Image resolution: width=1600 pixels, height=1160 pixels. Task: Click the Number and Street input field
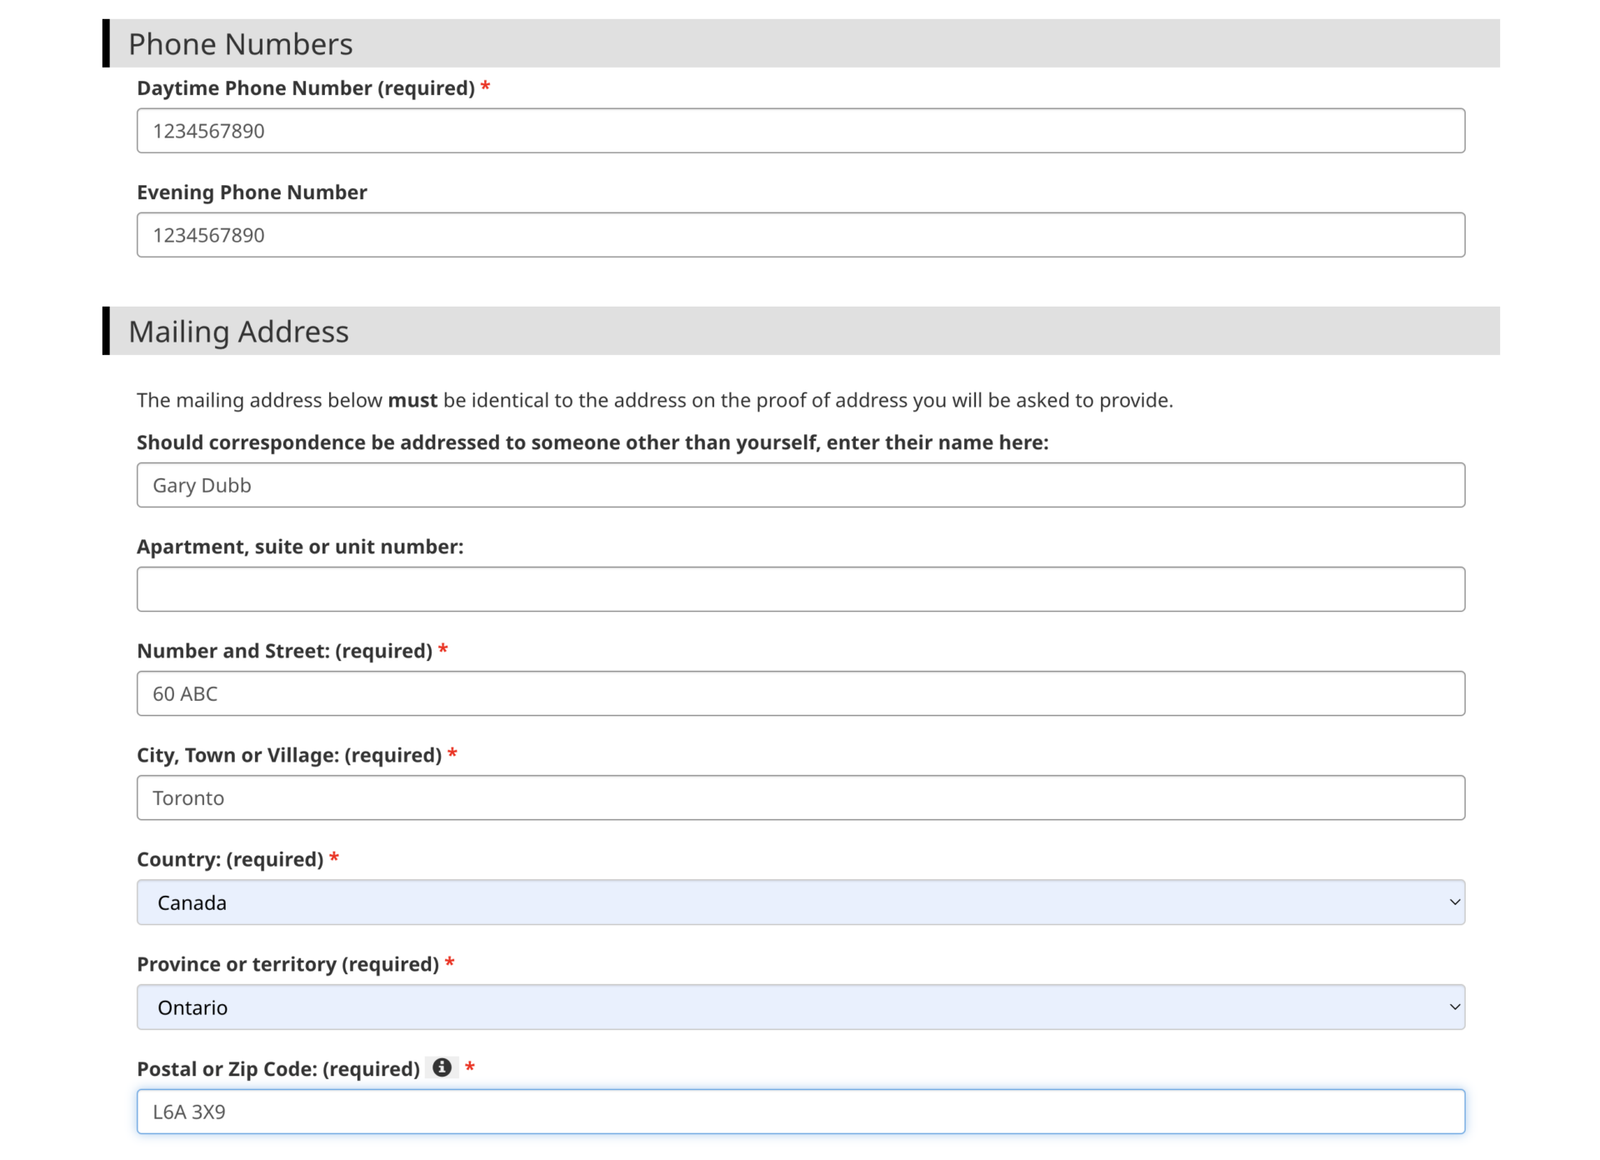(x=800, y=693)
